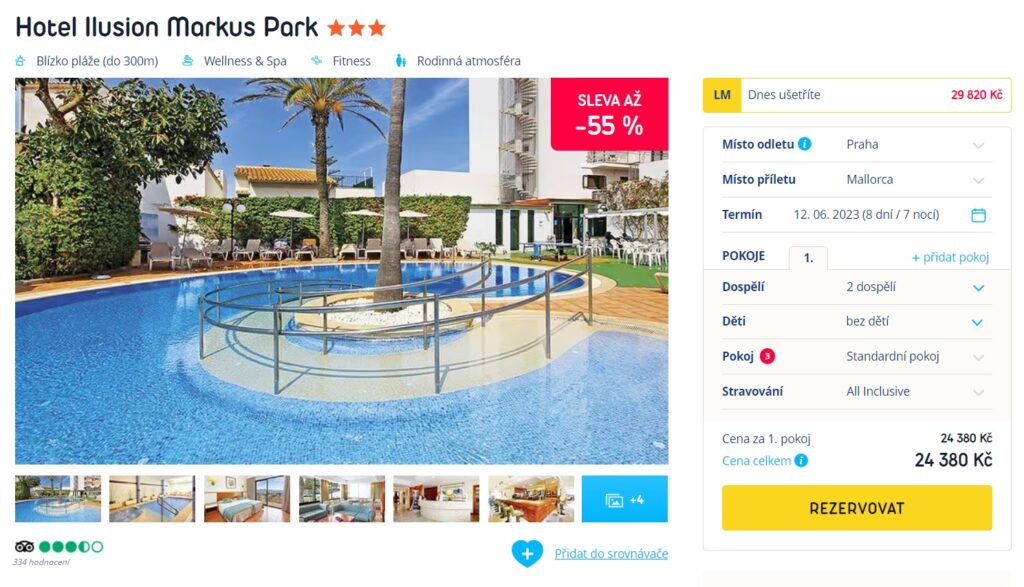1024x587 pixels.
Task: Open the calendar icon for Termín
Action: tap(978, 215)
